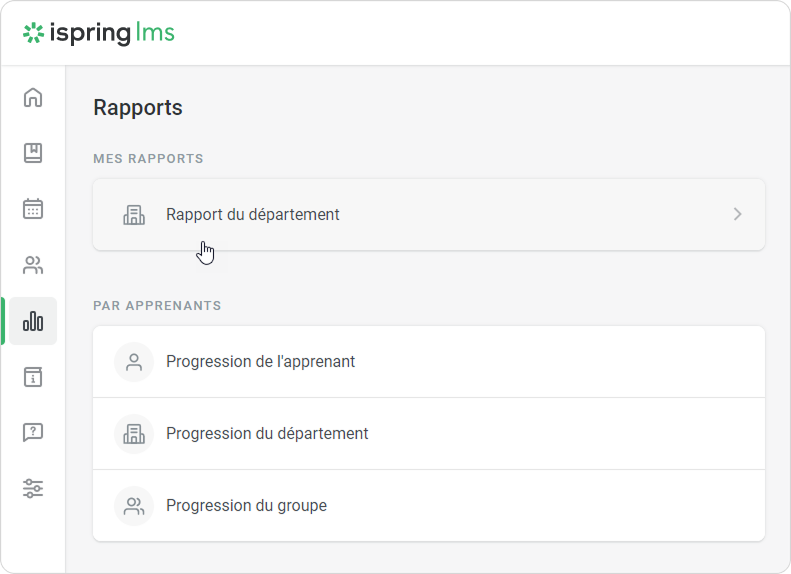Open the calendar icon in the sidebar
This screenshot has width=791, height=574.
(33, 209)
